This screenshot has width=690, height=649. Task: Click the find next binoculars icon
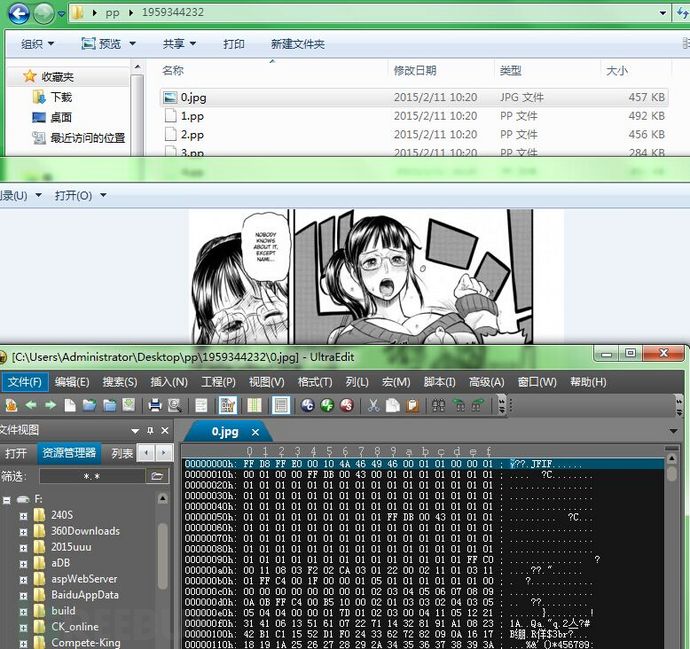click(458, 405)
